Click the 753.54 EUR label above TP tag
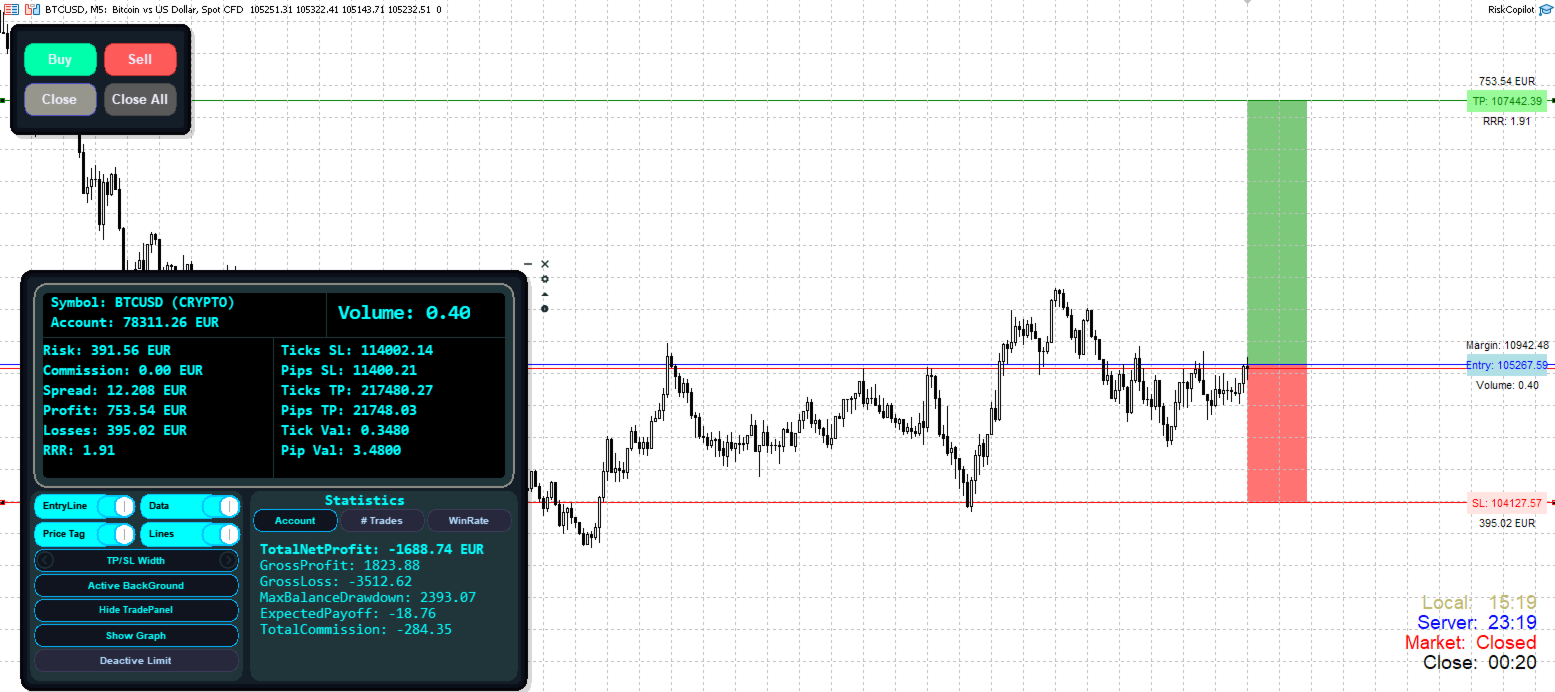The image size is (1555, 692). coord(1507,81)
